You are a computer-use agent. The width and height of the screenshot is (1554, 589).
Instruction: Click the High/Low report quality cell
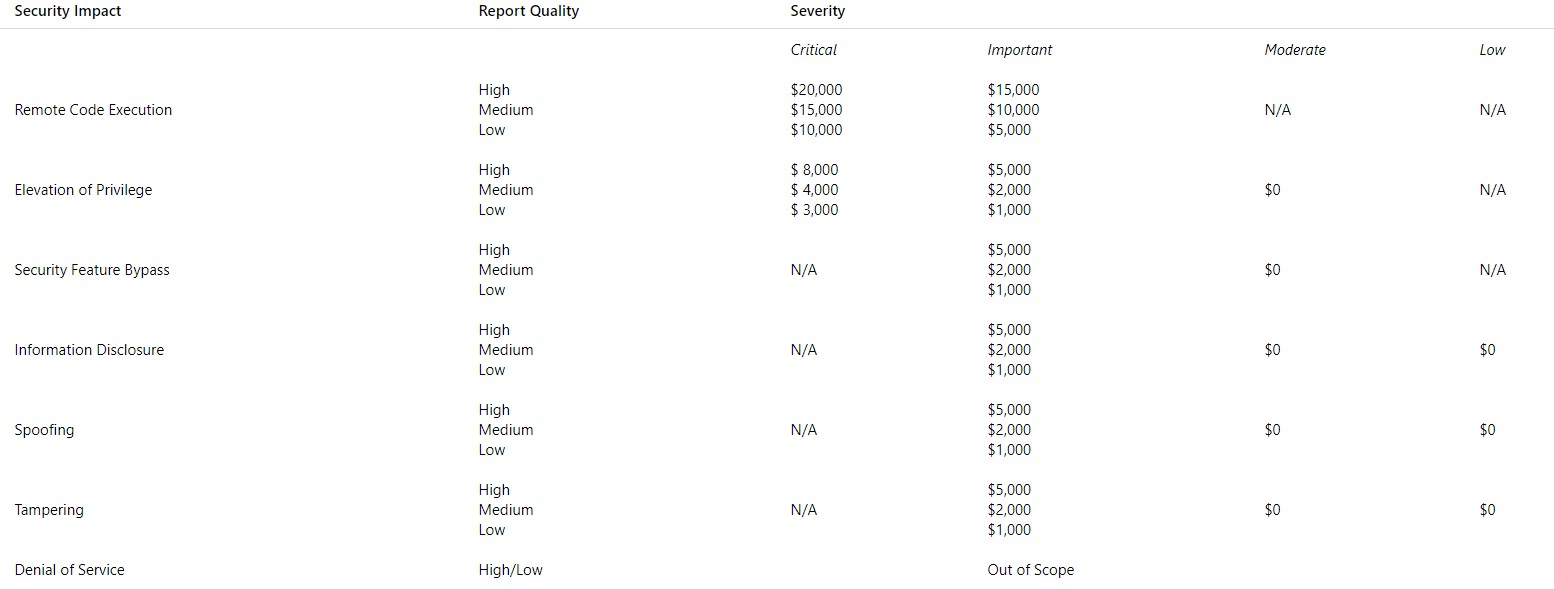click(x=510, y=570)
